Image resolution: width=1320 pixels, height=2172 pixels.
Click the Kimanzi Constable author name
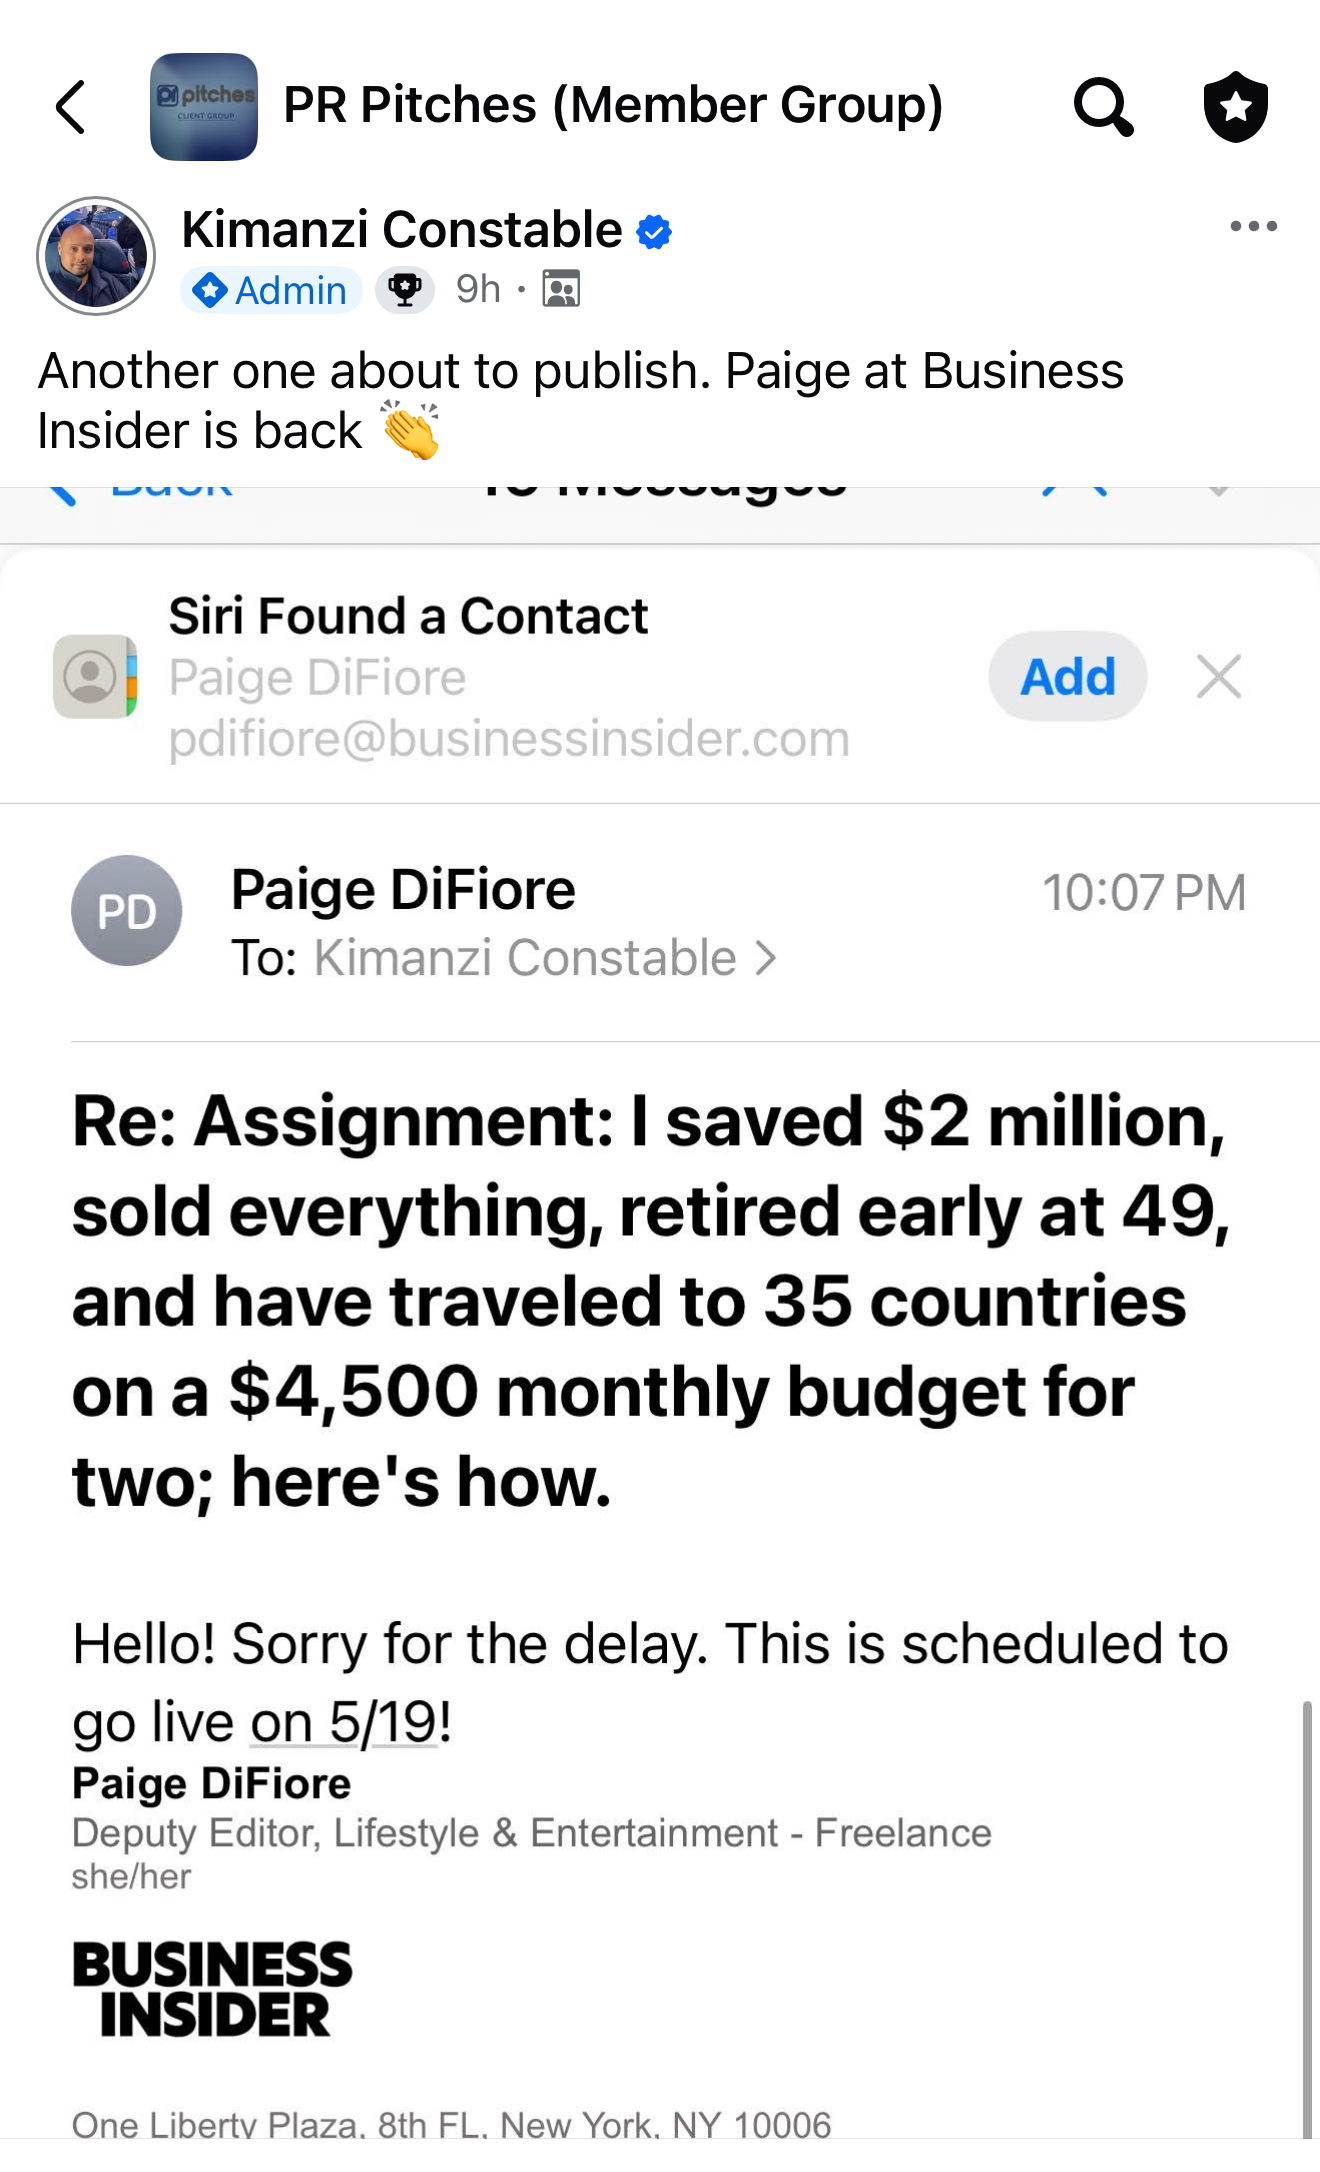[402, 230]
